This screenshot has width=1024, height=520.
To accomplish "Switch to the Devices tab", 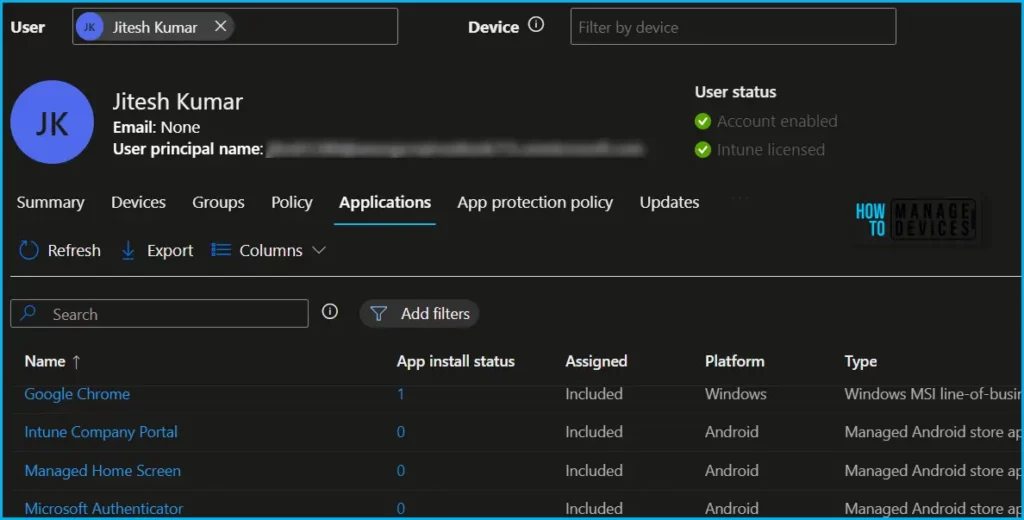I will point(138,203).
